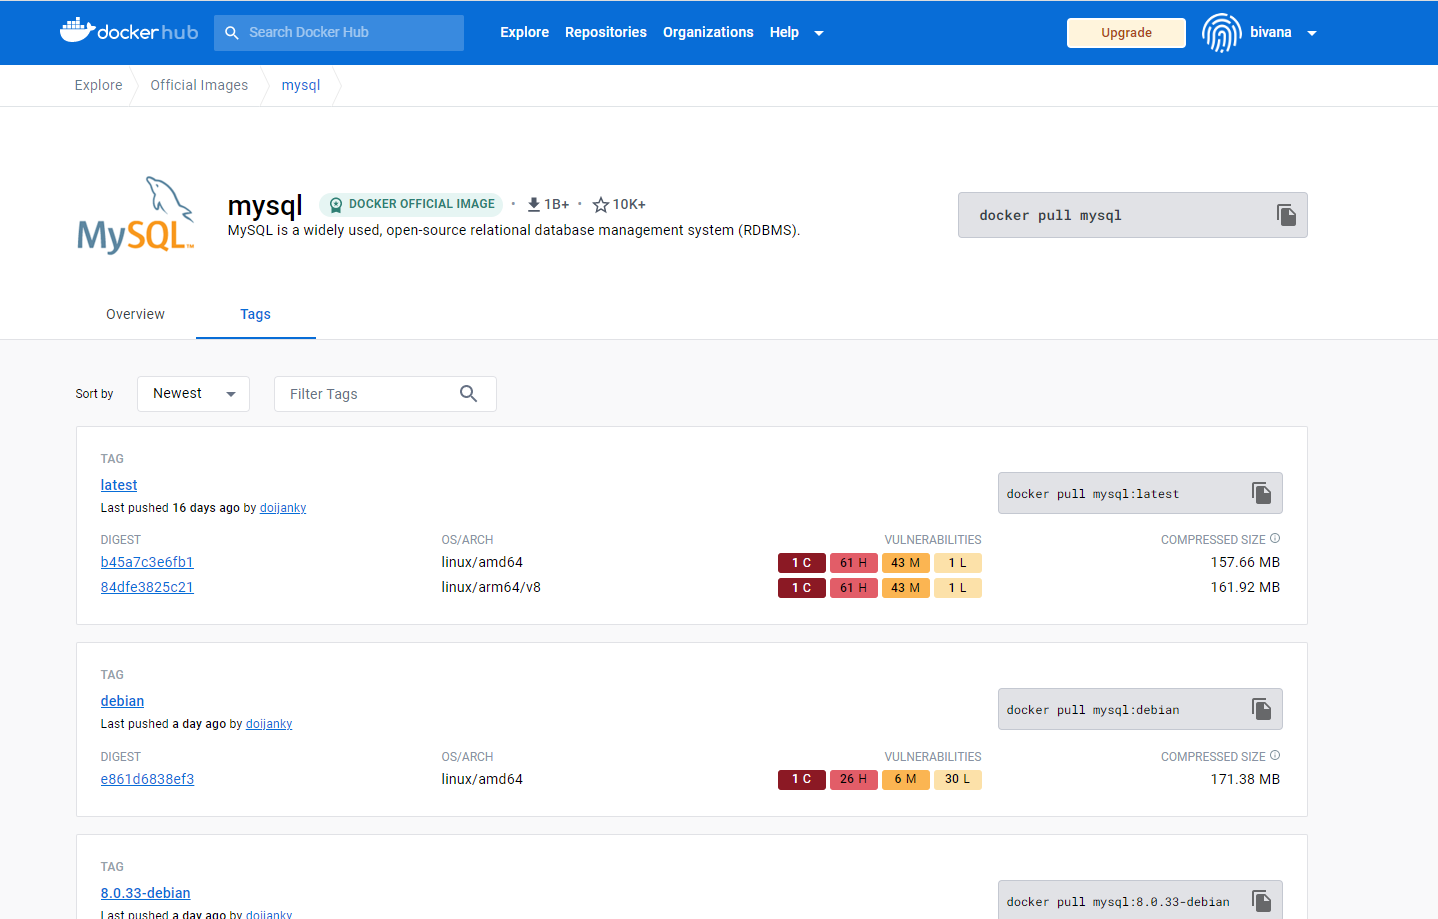The image size is (1438, 919).
Task: Click the search magnifier icon in the header
Action: [x=232, y=33]
